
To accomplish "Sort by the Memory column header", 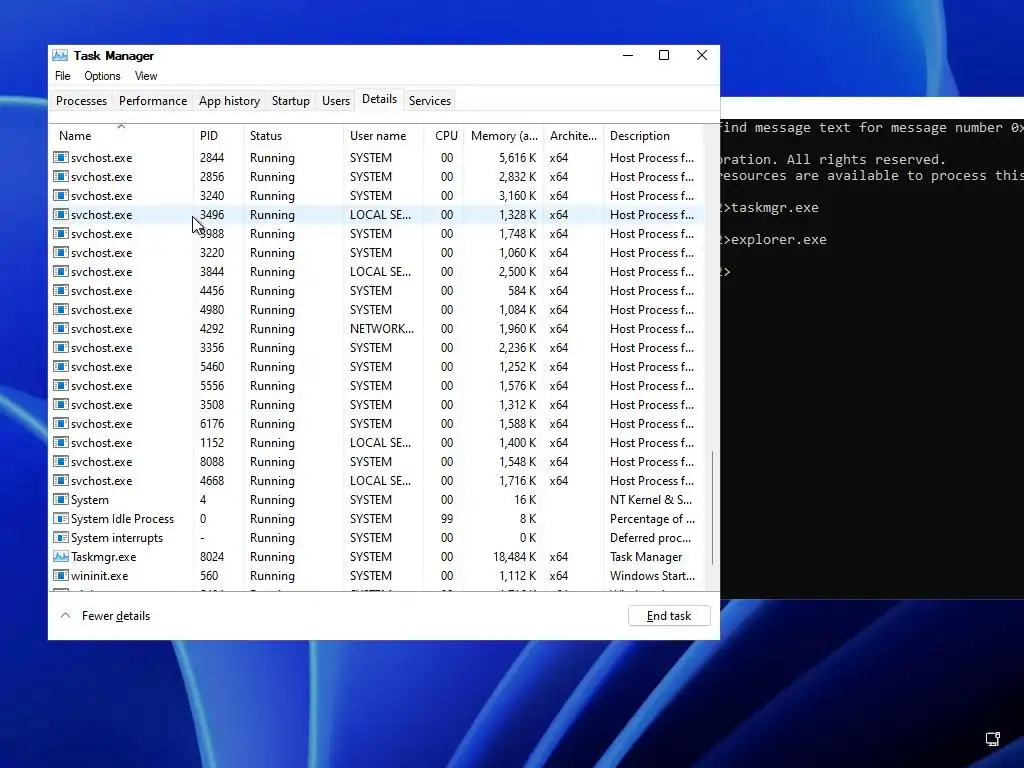I will click(504, 135).
